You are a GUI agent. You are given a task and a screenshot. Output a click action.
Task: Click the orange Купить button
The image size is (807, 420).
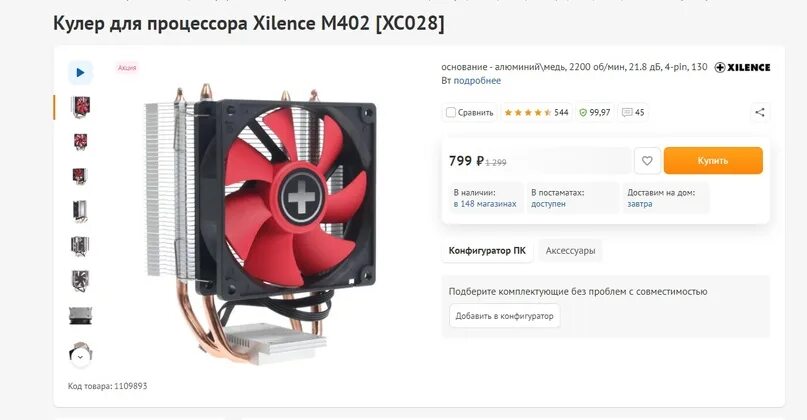click(x=713, y=161)
